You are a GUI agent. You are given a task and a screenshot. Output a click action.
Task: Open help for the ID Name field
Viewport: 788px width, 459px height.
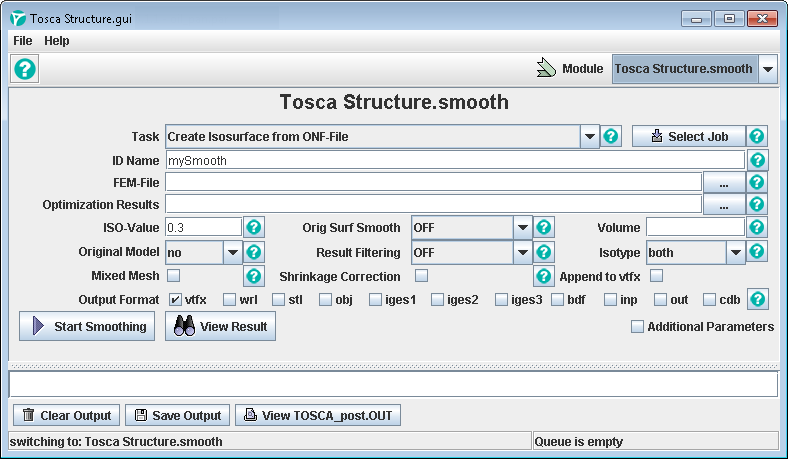757,160
